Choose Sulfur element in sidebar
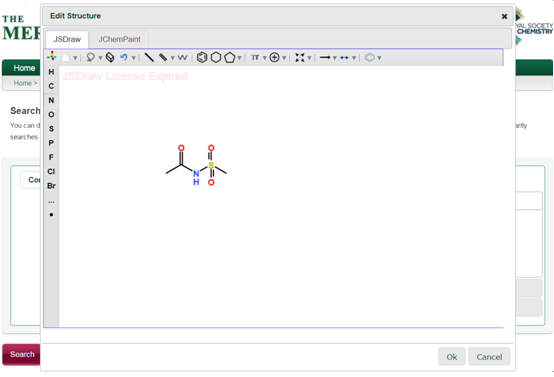This screenshot has width=554, height=377. [x=51, y=129]
